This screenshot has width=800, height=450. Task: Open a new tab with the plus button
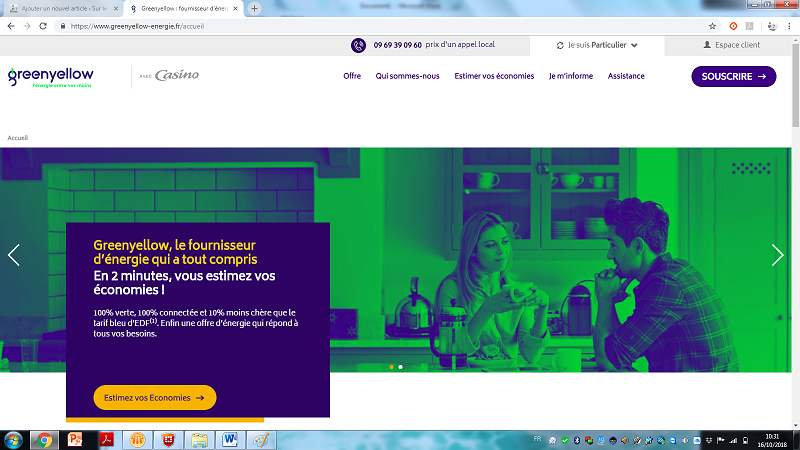pyautogui.click(x=254, y=9)
